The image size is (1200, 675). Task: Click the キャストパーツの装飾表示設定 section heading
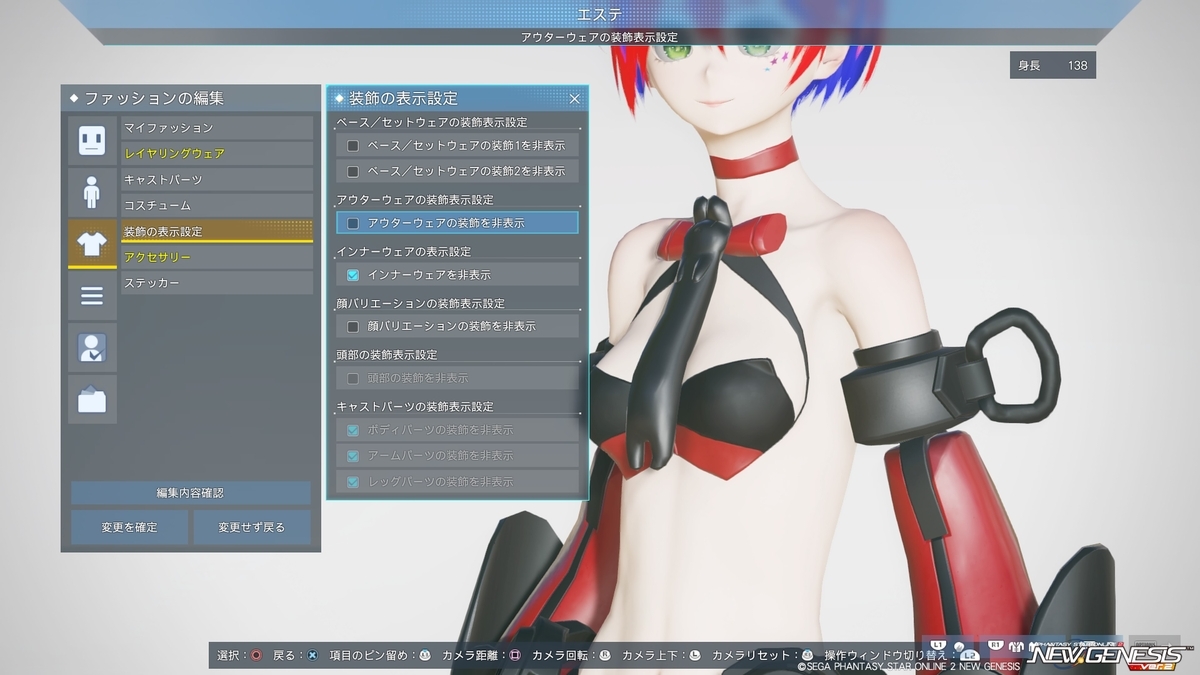pyautogui.click(x=415, y=407)
